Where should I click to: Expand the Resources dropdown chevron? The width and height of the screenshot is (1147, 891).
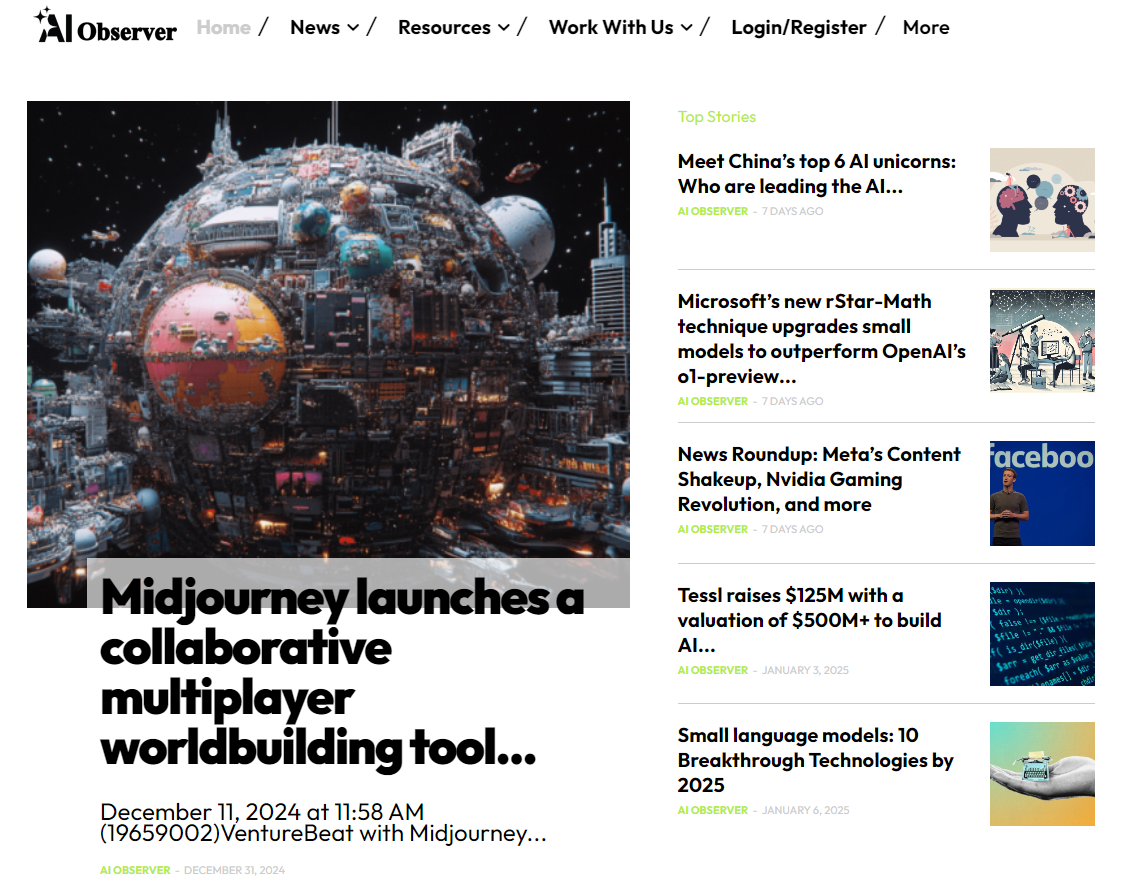tap(504, 28)
